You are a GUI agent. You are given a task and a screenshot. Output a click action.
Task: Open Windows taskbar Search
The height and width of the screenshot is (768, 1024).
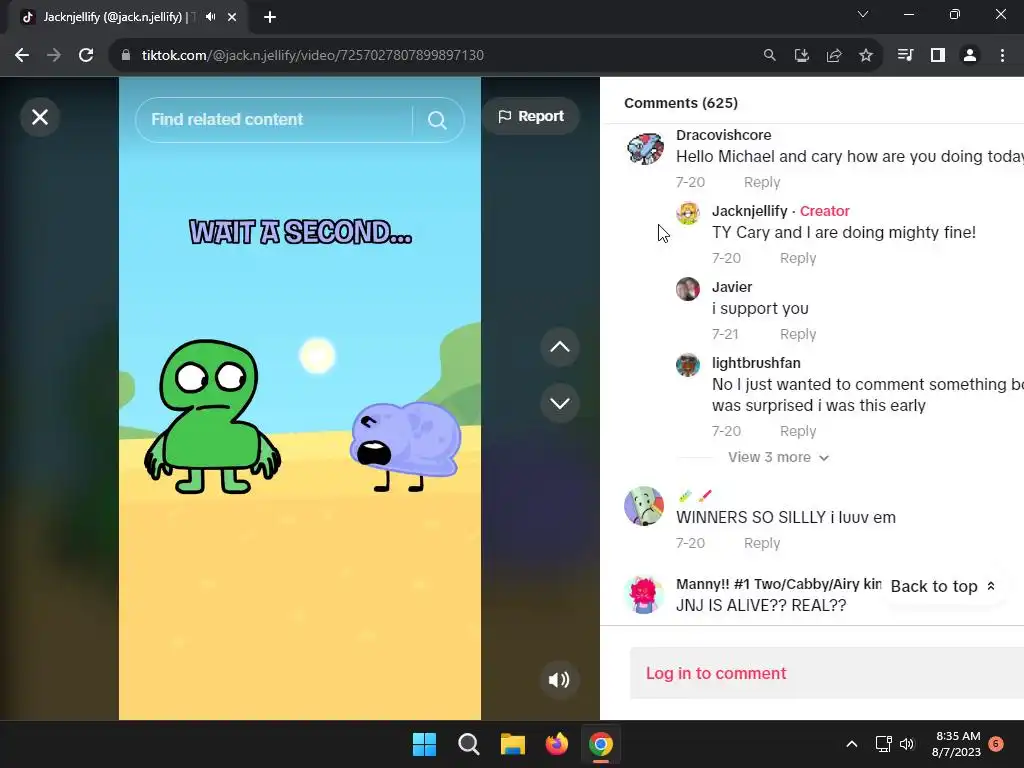pos(468,744)
